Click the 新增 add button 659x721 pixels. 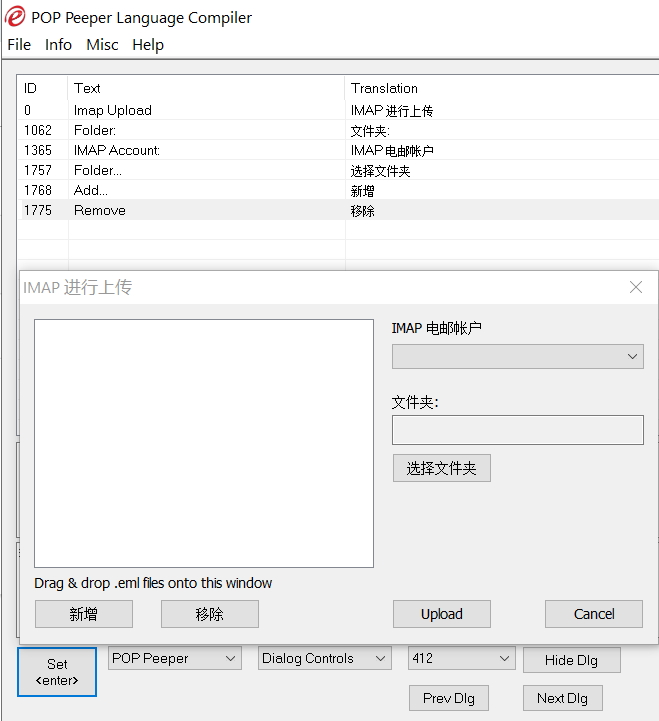coord(84,614)
